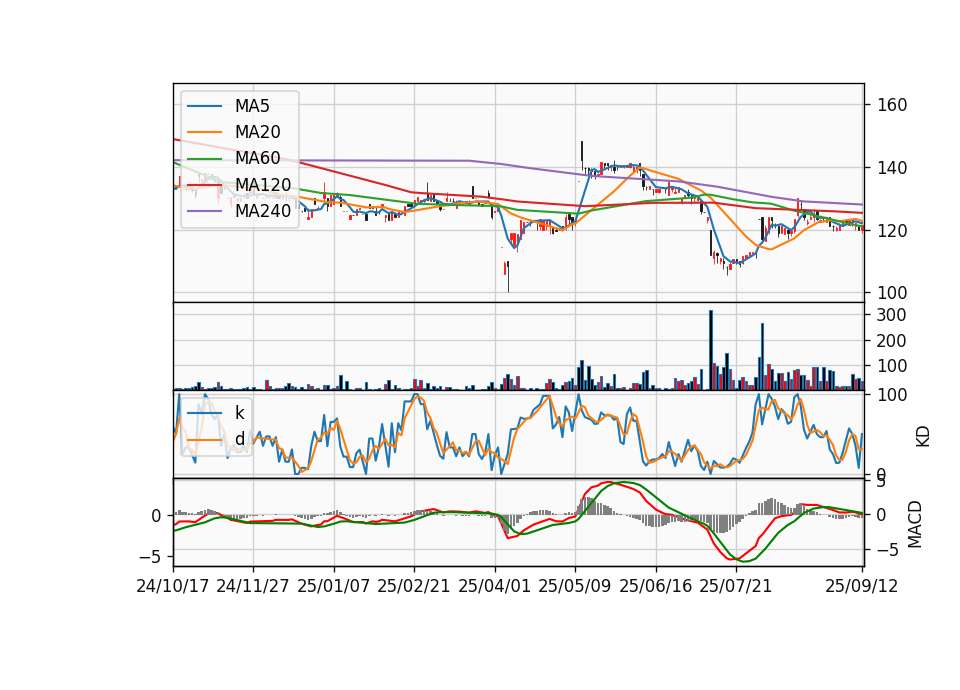Click the 'k' legend entry in KD panel
The height and width of the screenshot is (690, 960).
(239, 413)
